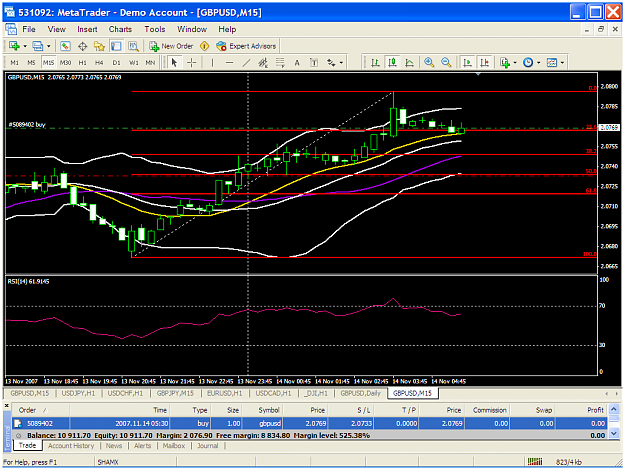
Task: Zoom in on the chart
Action: 429,63
